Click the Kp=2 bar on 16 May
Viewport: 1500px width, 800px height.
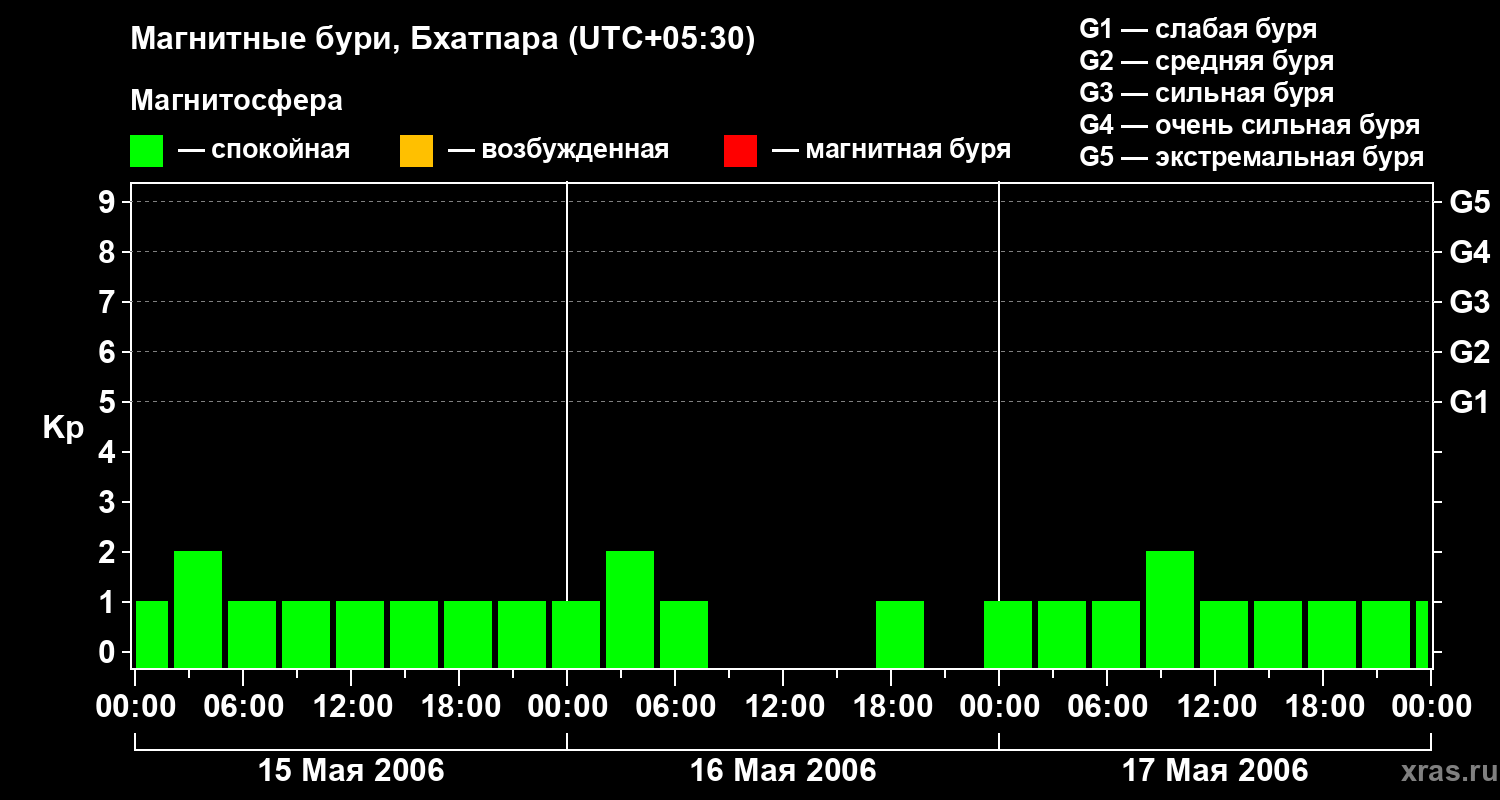pos(630,609)
